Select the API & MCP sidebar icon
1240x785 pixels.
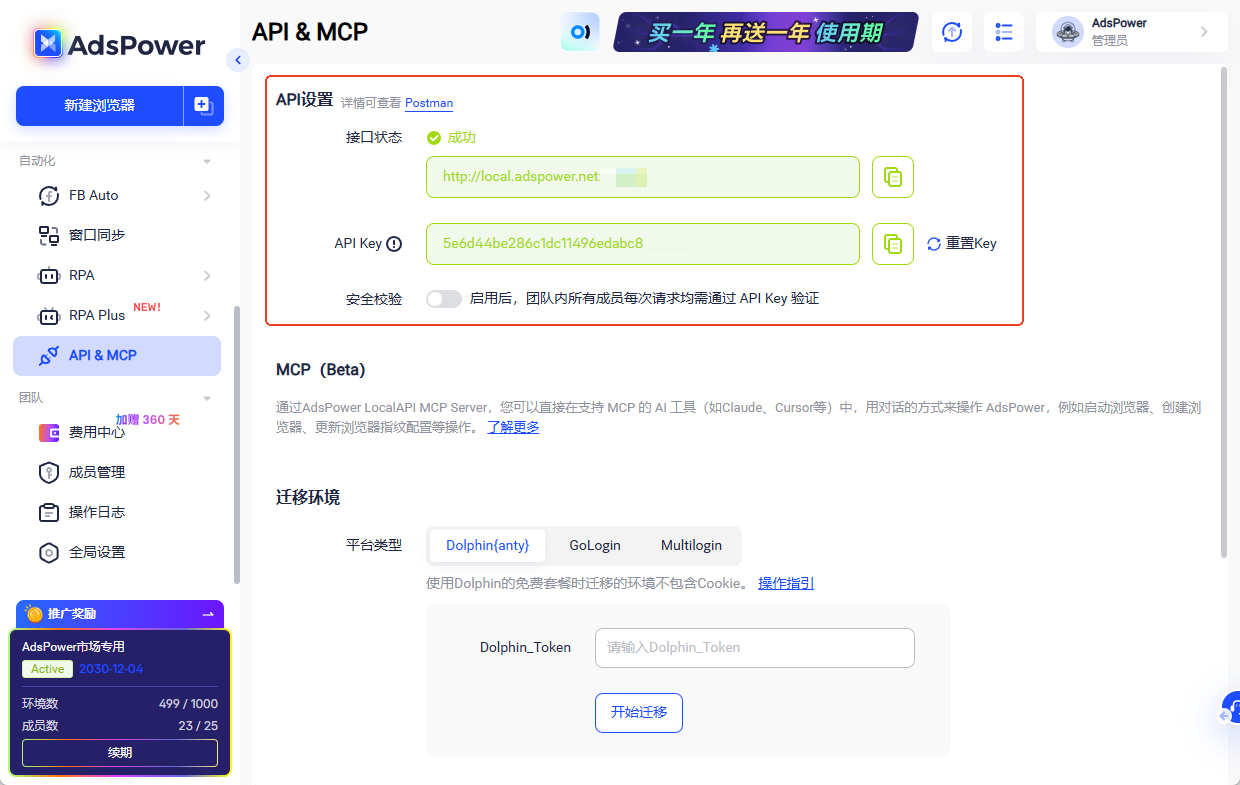click(49, 355)
